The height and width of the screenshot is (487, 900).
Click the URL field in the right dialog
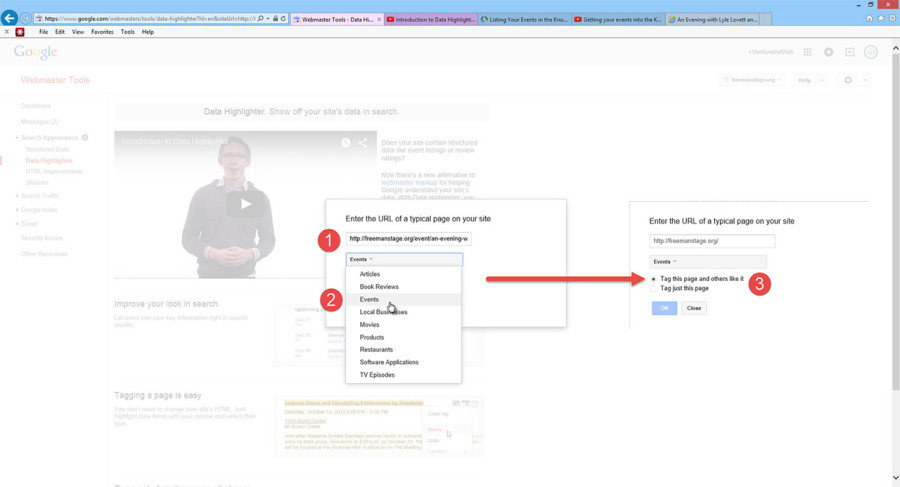click(x=712, y=241)
